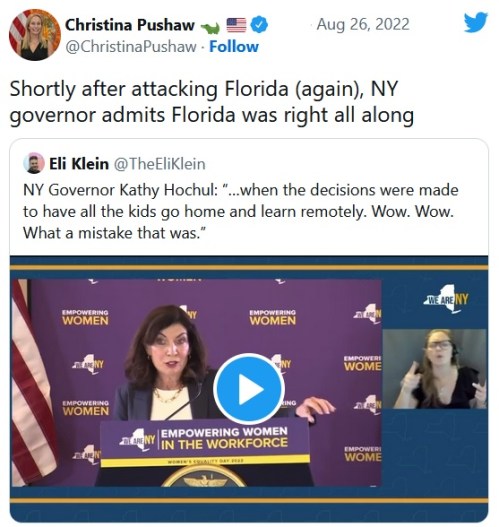The height and width of the screenshot is (527, 499).
Task: Open Eli Klein's small avatar
Action: click(34, 163)
